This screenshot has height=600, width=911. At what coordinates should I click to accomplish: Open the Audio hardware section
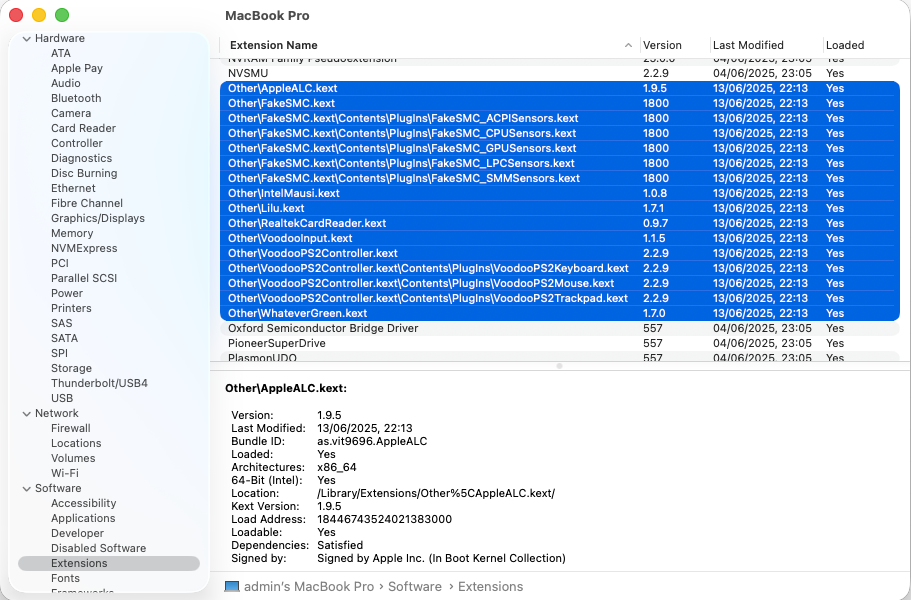tap(66, 84)
